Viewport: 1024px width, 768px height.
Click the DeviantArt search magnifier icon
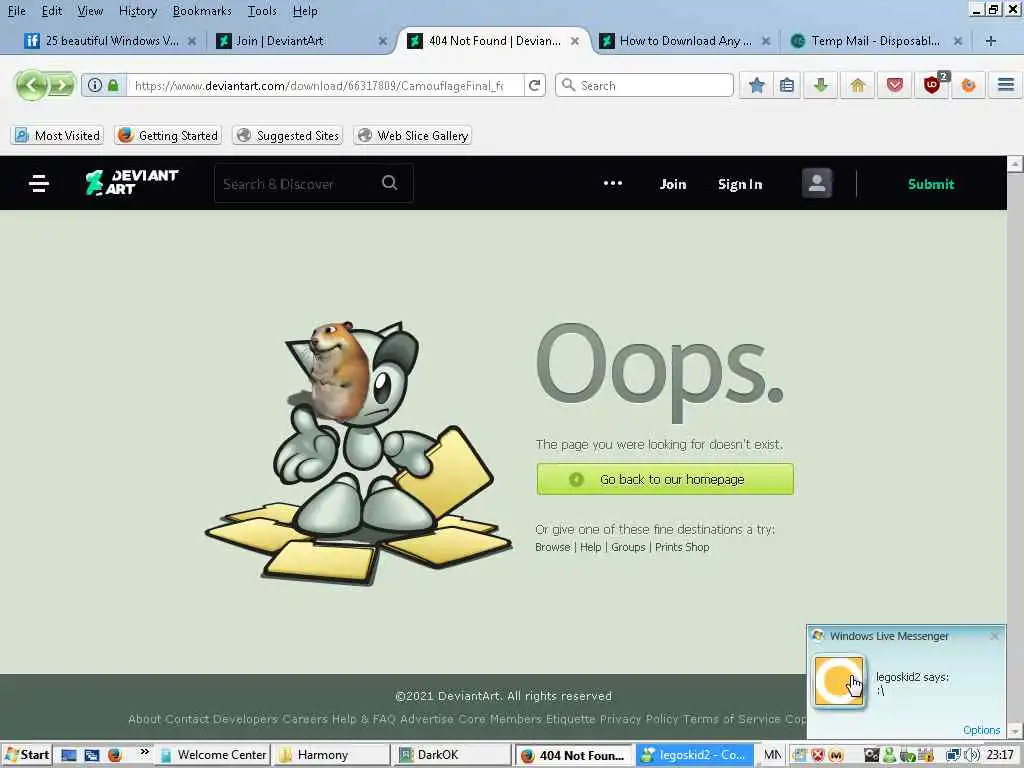tap(390, 183)
